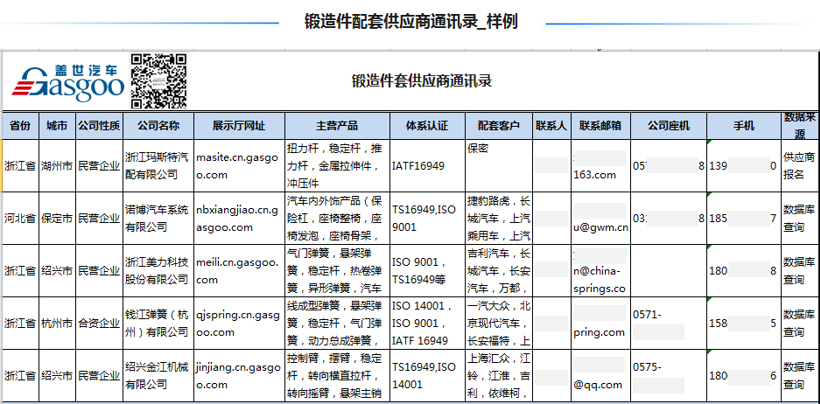Open the meili.cn.gasgoo.com showroom URL
This screenshot has width=820, height=404.
tap(239, 271)
